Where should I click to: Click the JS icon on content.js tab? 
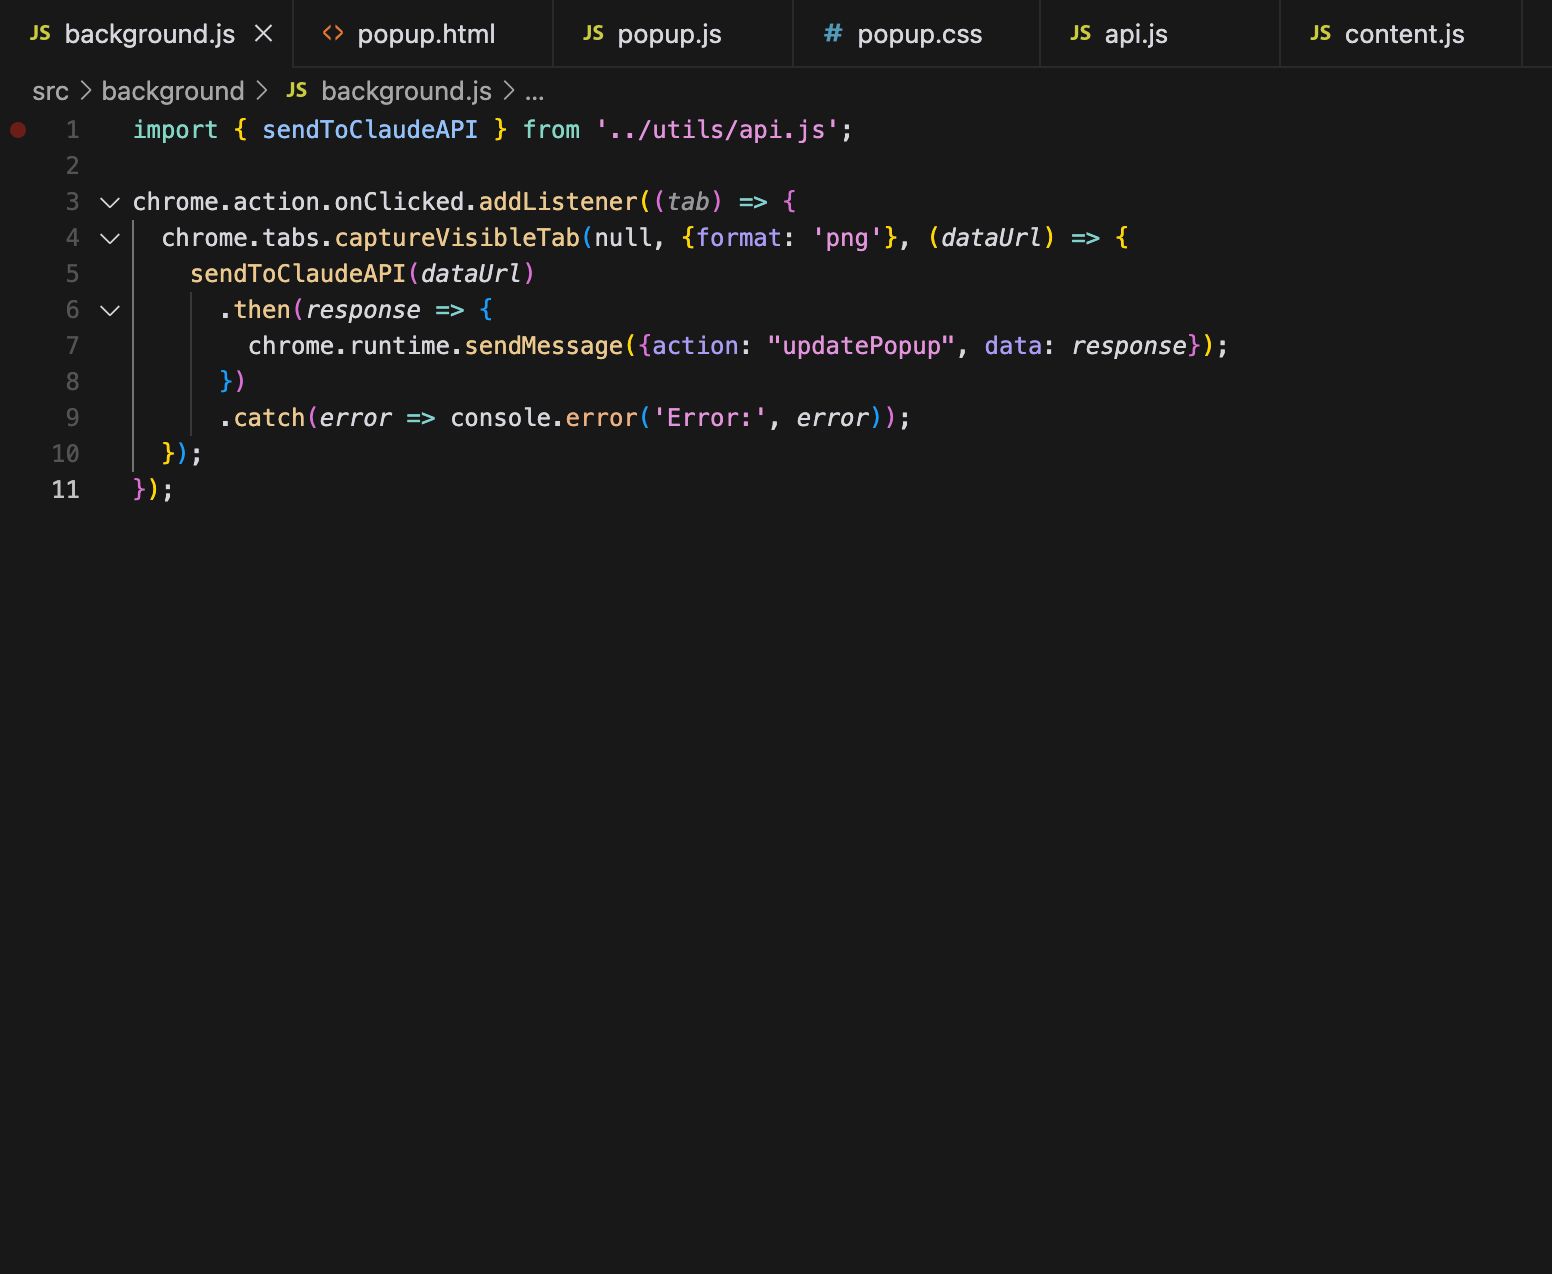coord(1320,33)
